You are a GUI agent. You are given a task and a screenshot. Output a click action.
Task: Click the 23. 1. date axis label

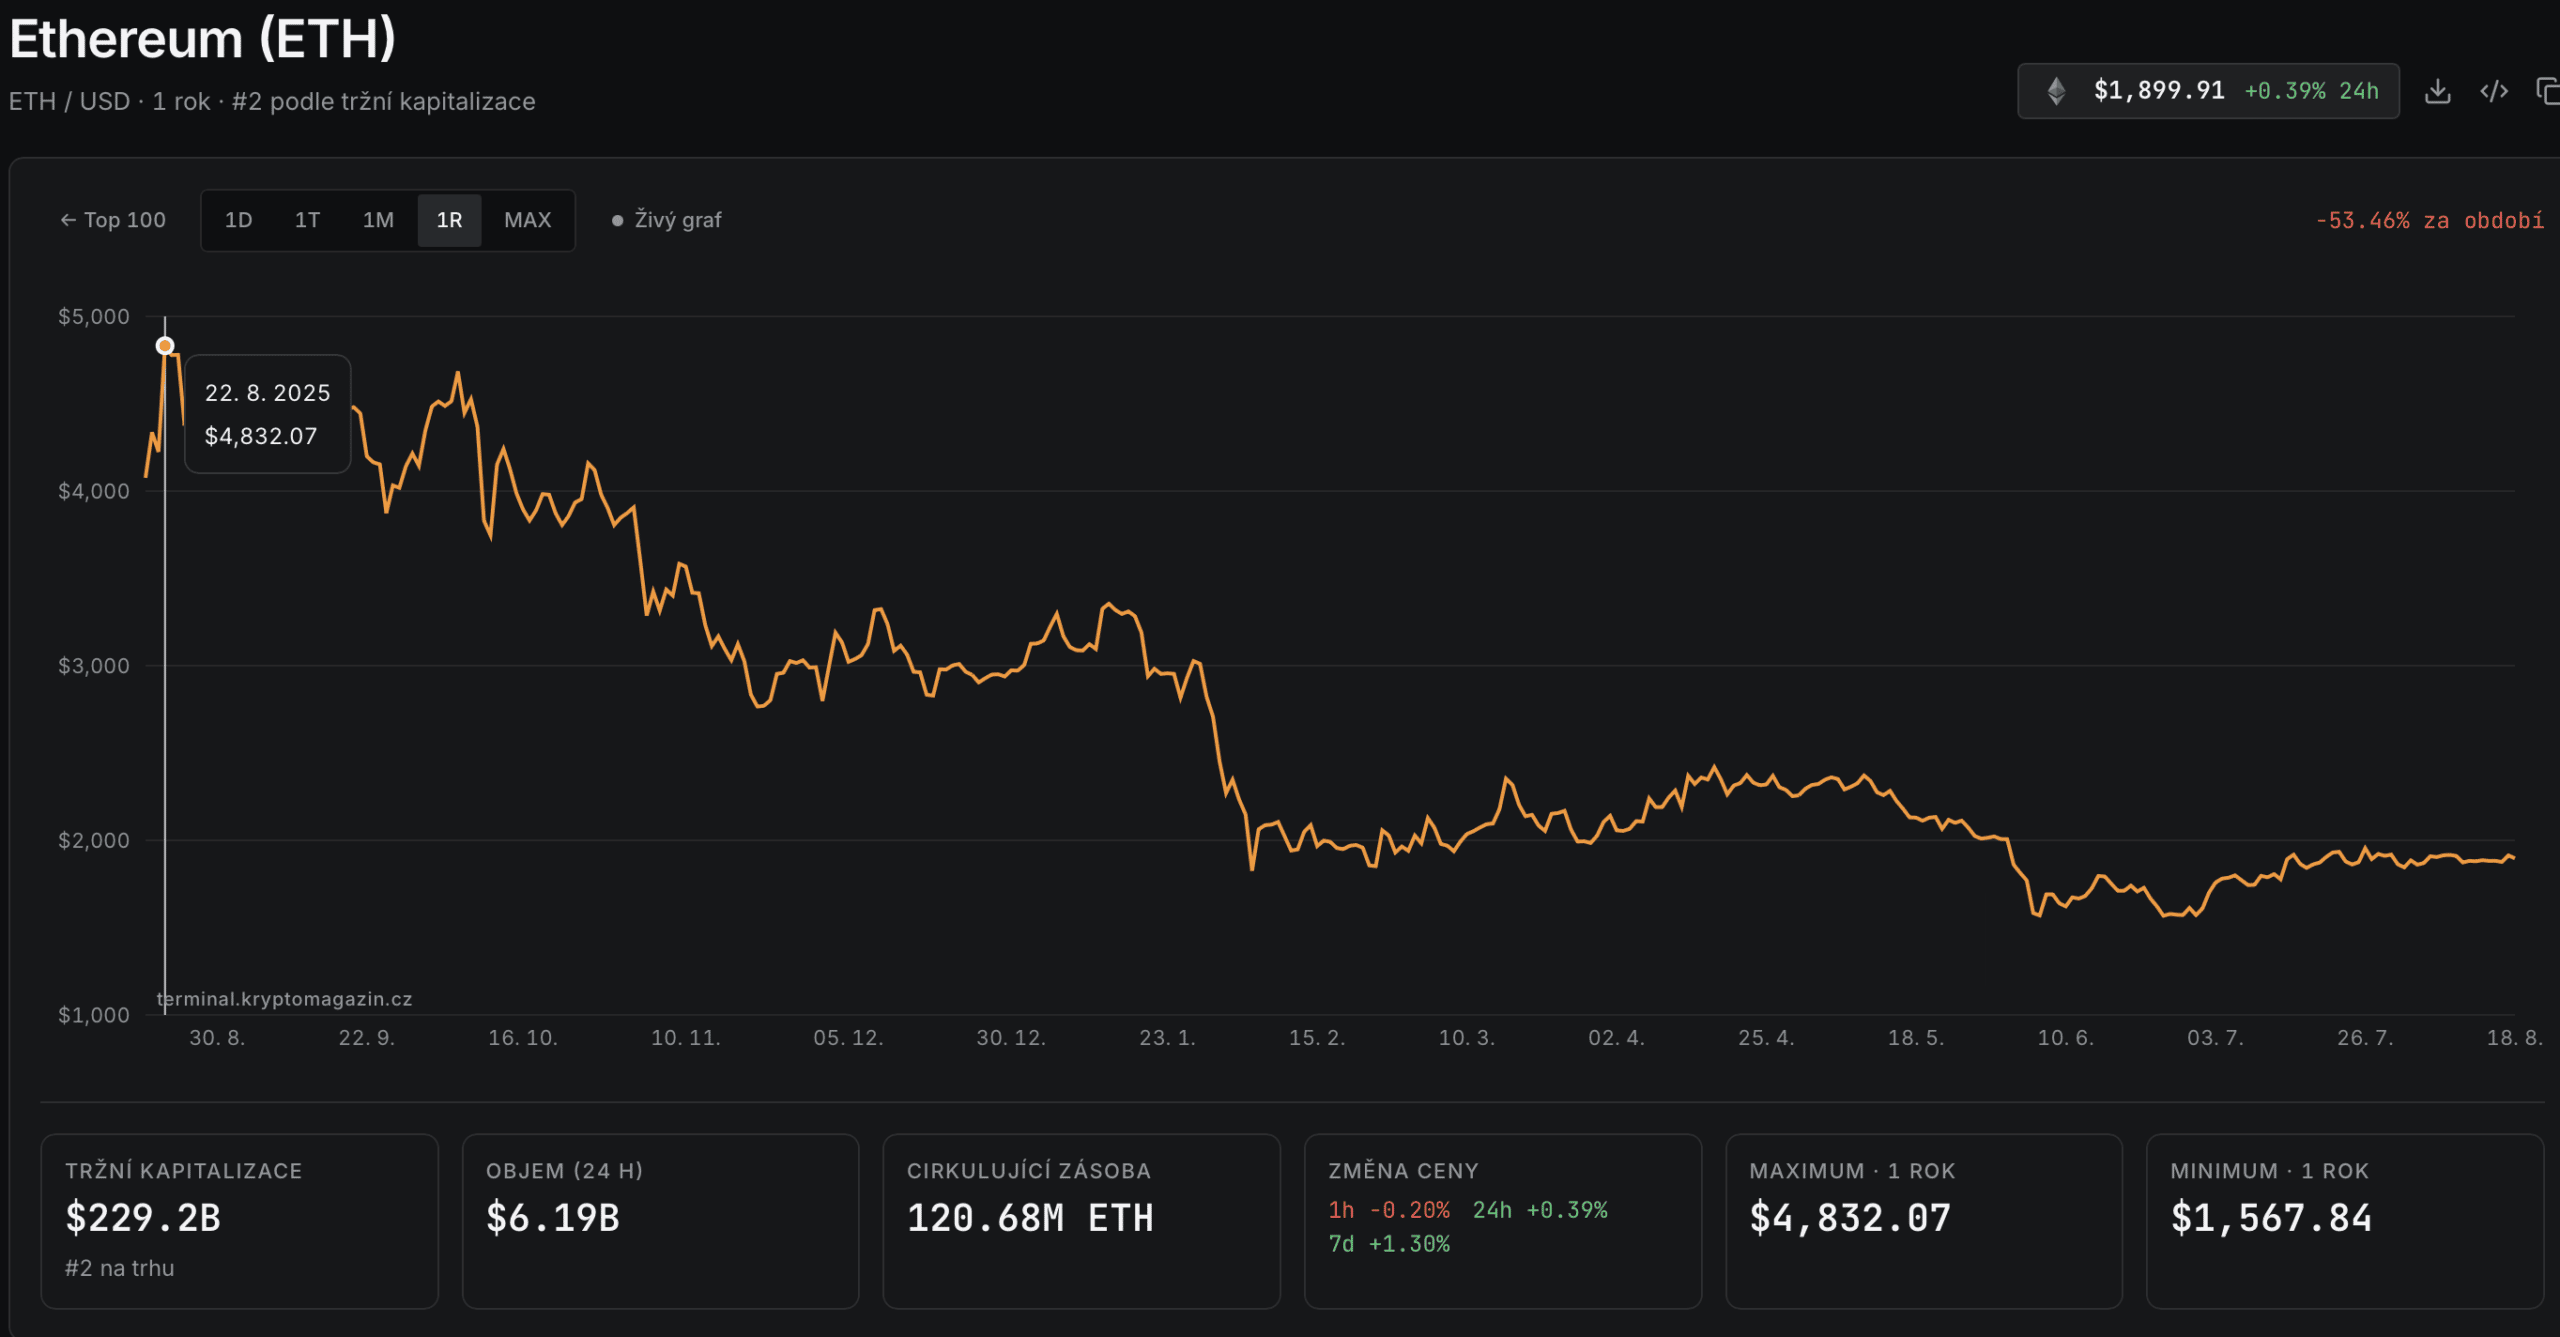click(x=1167, y=1038)
